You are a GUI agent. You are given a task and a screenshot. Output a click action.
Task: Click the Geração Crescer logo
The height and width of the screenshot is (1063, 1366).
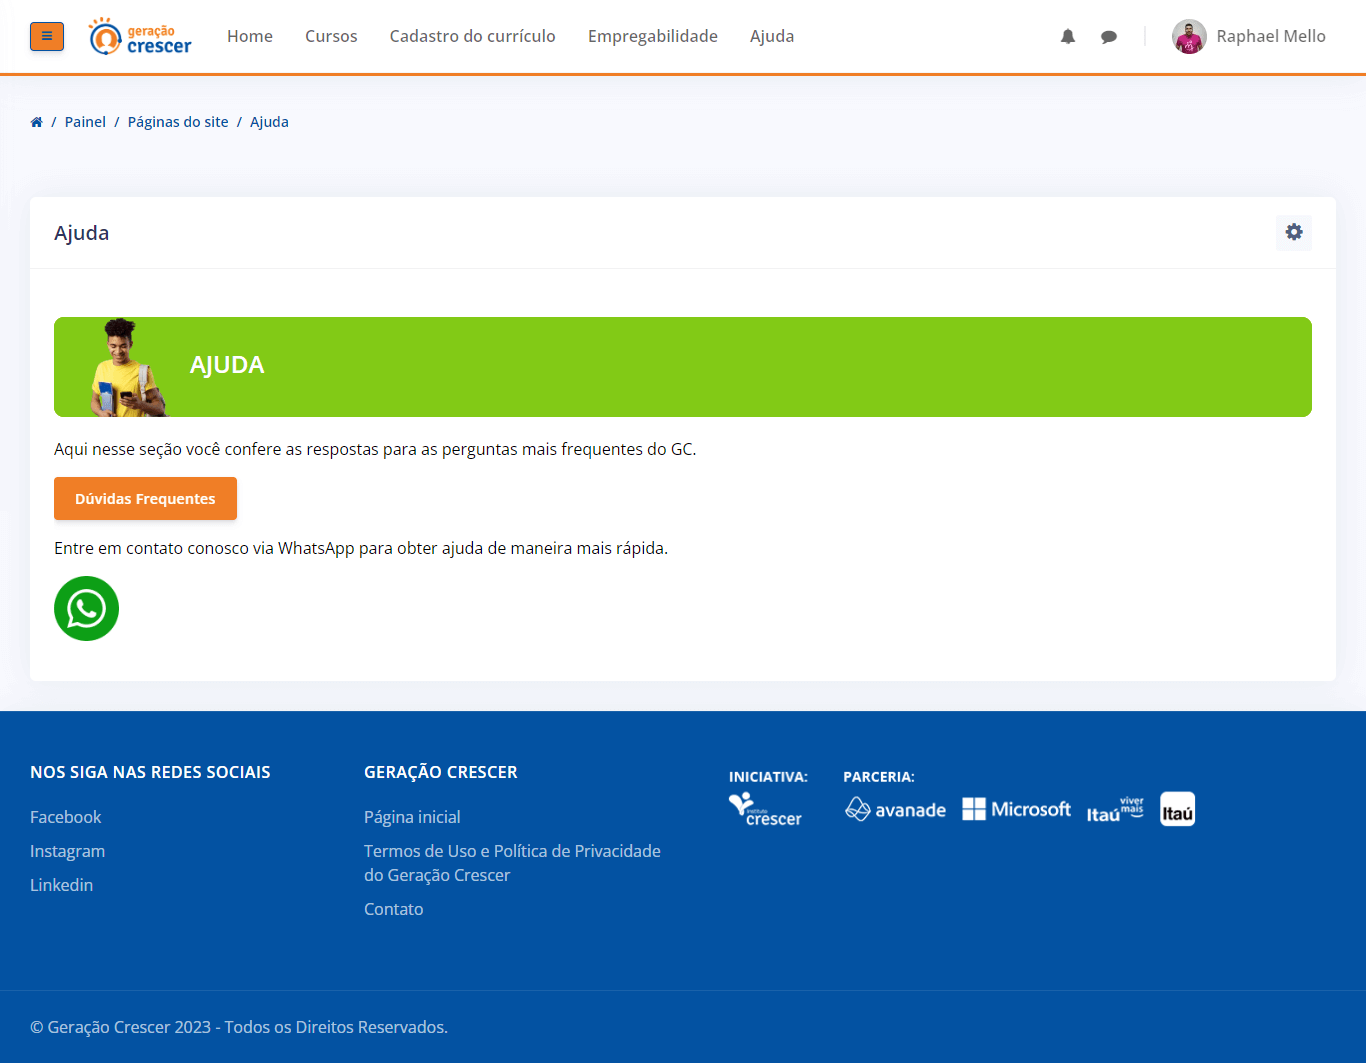140,37
